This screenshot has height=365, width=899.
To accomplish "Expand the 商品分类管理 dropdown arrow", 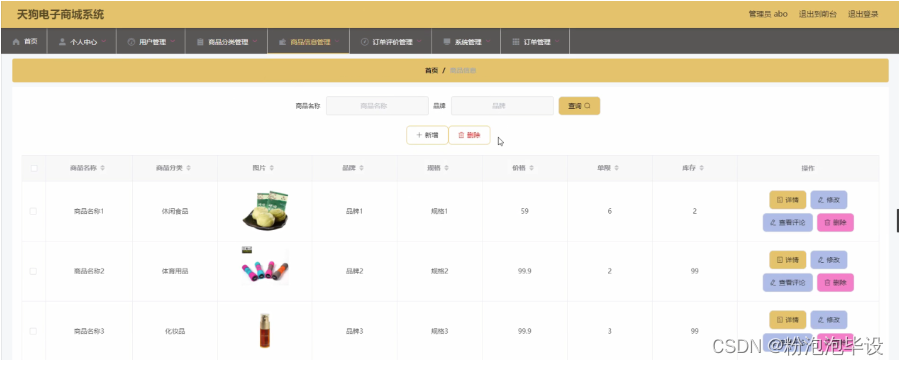I will [x=255, y=41].
